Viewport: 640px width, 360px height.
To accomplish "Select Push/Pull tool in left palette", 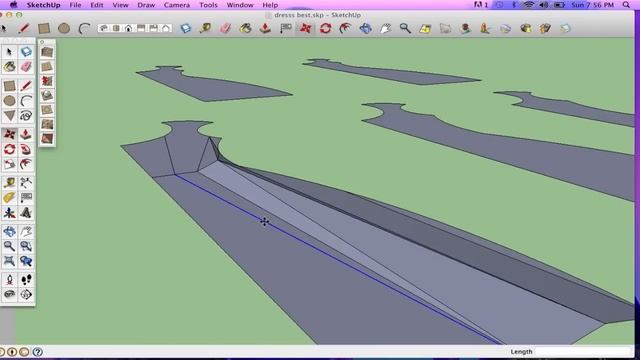I will (x=26, y=134).
